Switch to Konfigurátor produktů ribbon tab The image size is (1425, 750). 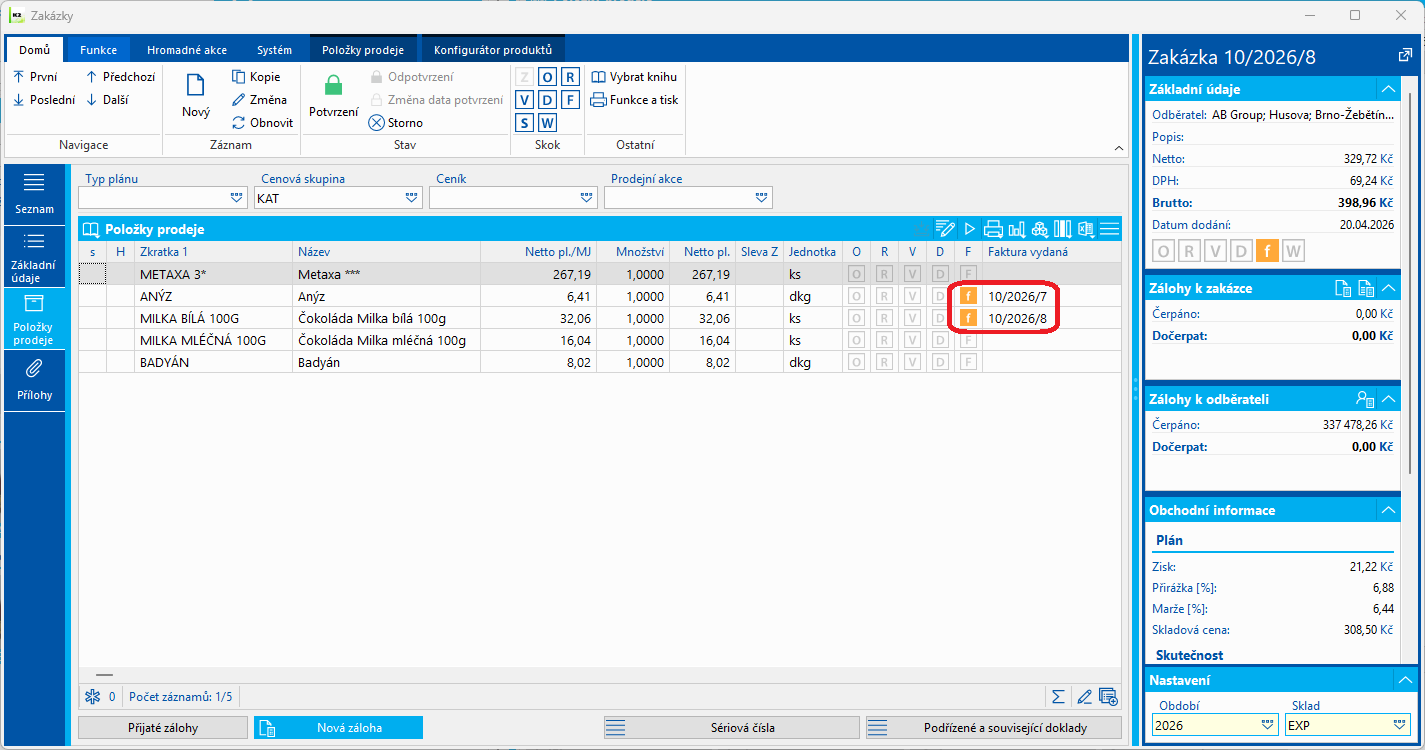[493, 50]
